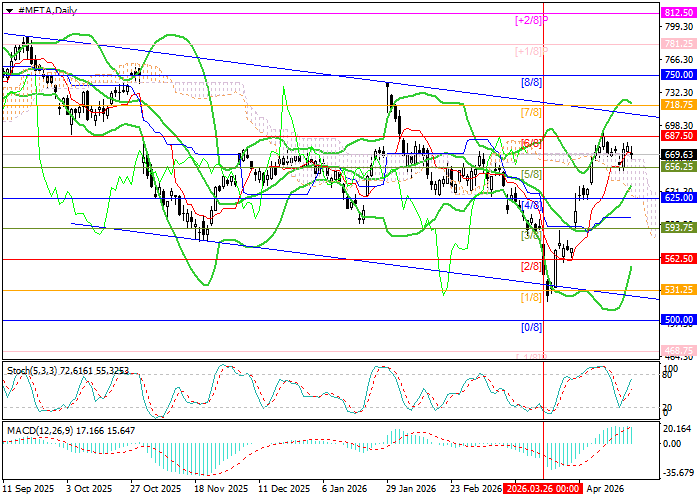This screenshot has height=500, width=700.
Task: Select the 625.00 blue price tag
Action: click(679, 198)
